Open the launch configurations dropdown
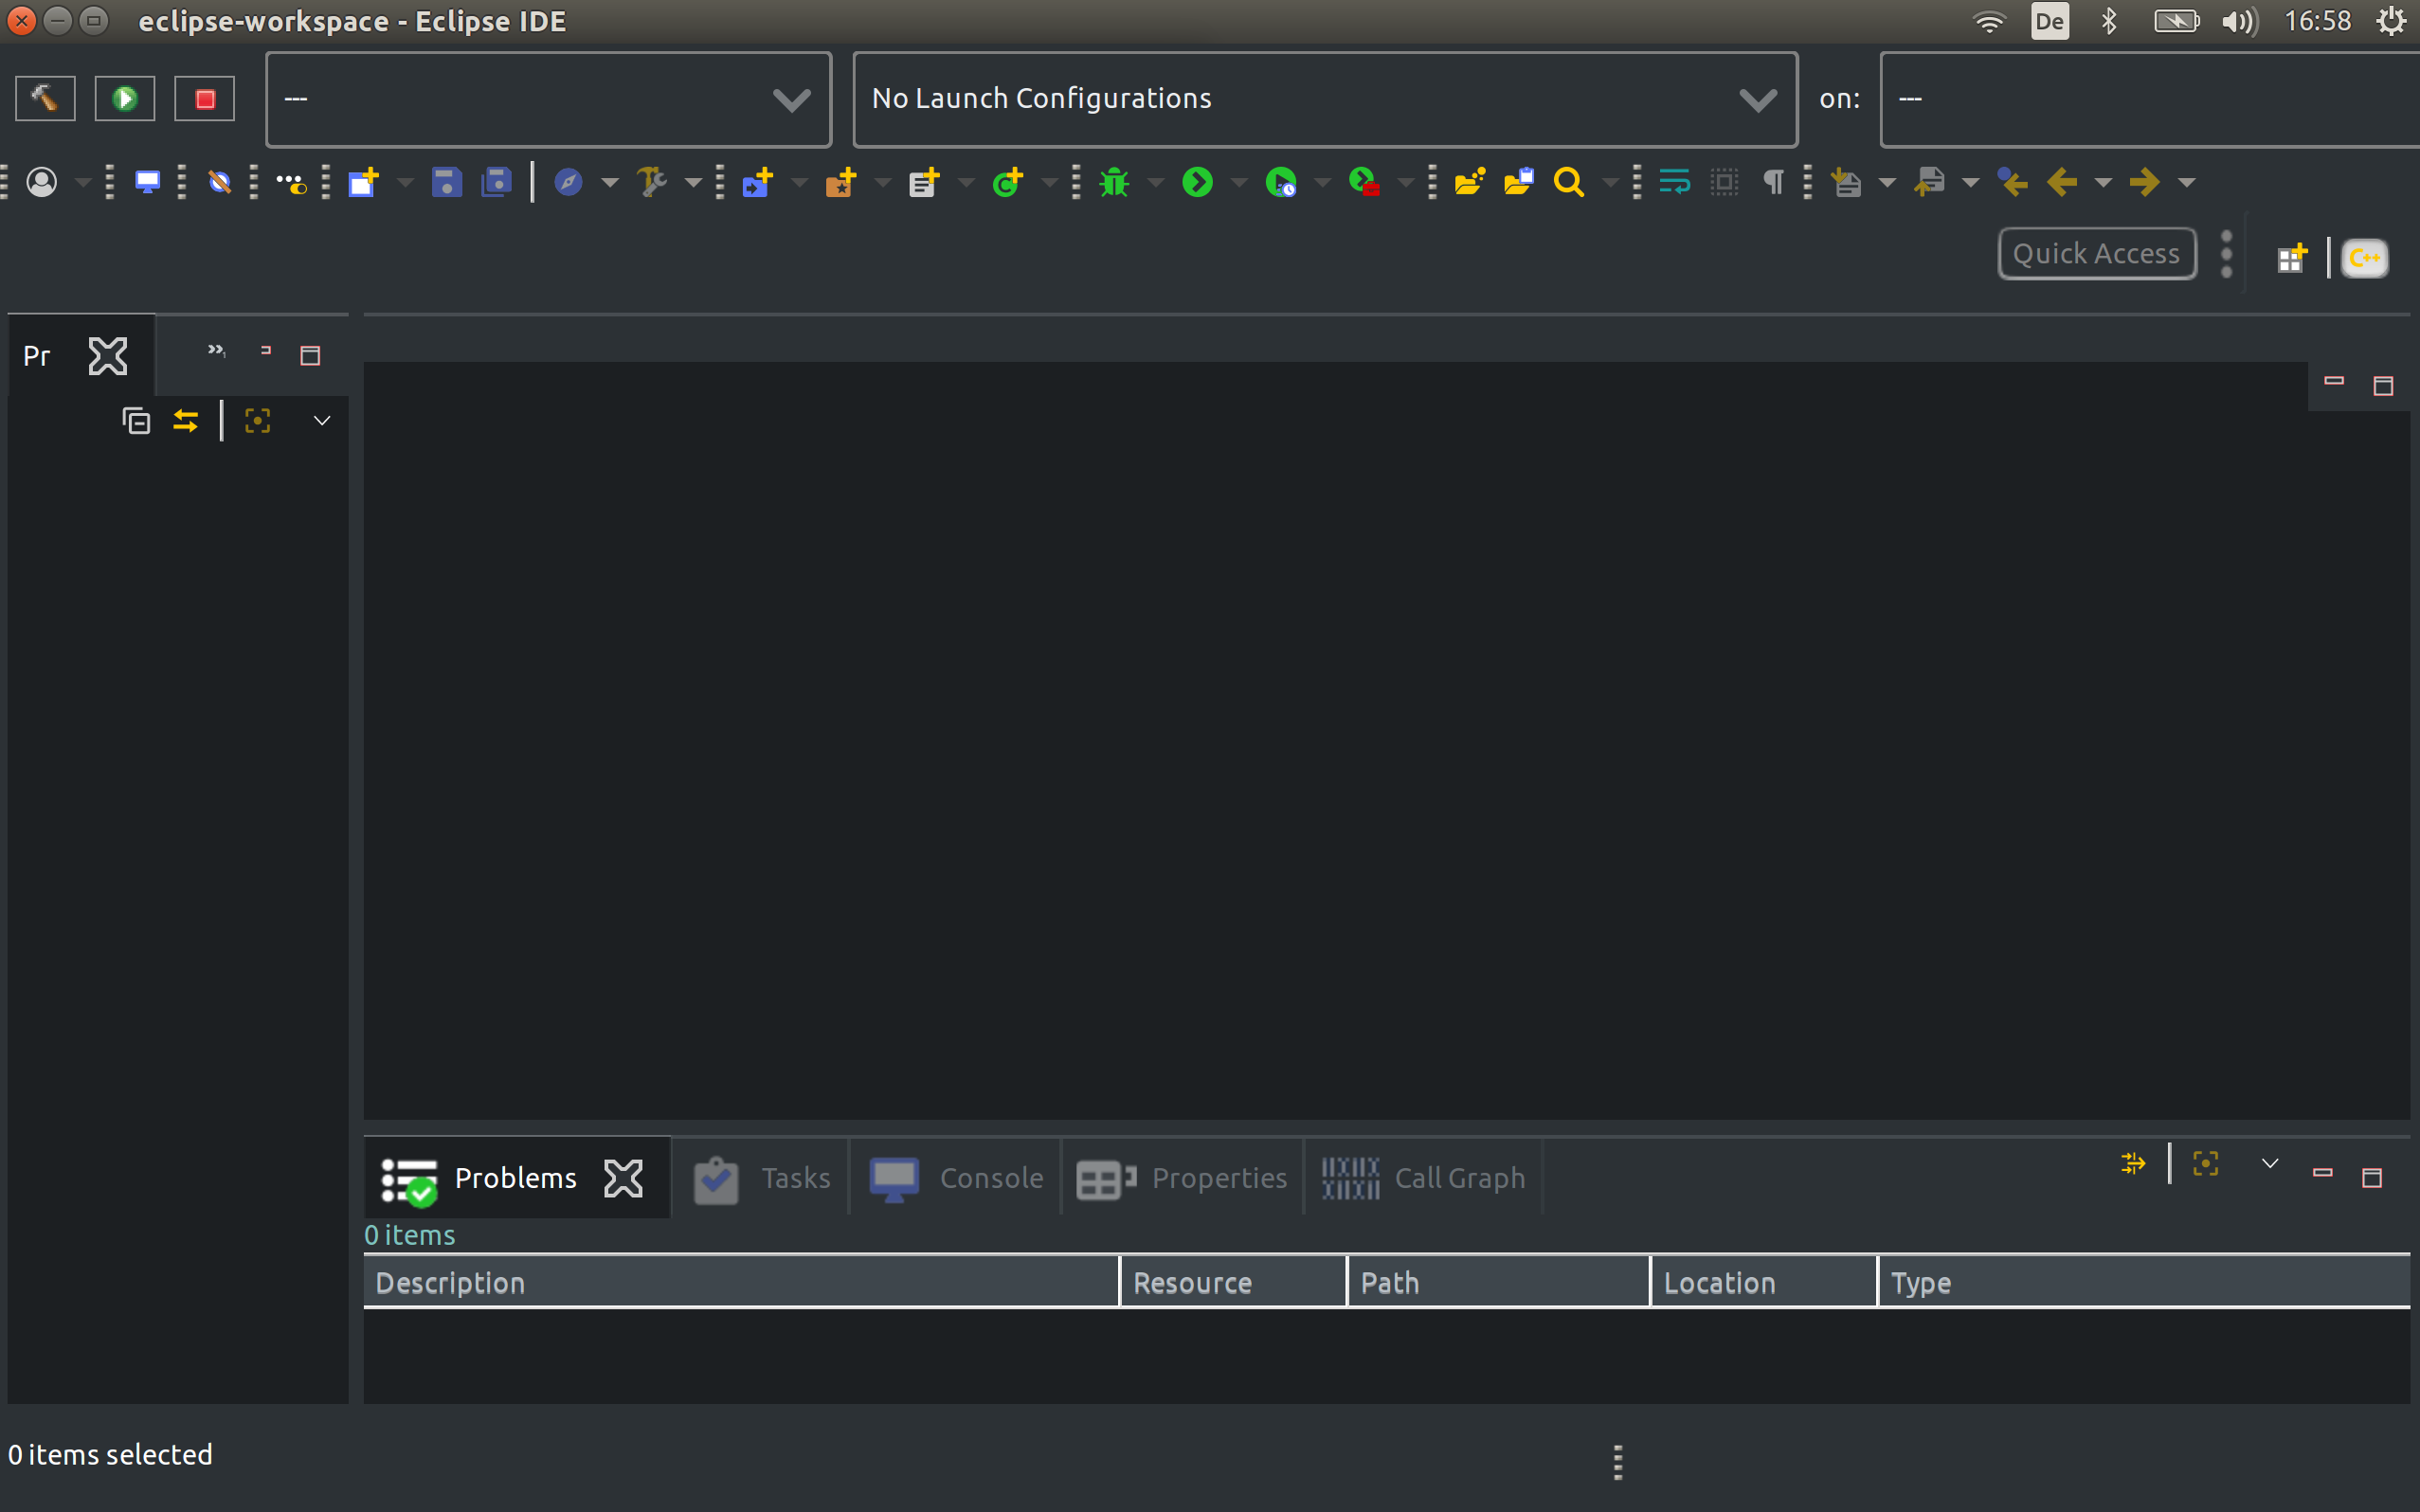Image resolution: width=2420 pixels, height=1512 pixels. pos(1758,98)
